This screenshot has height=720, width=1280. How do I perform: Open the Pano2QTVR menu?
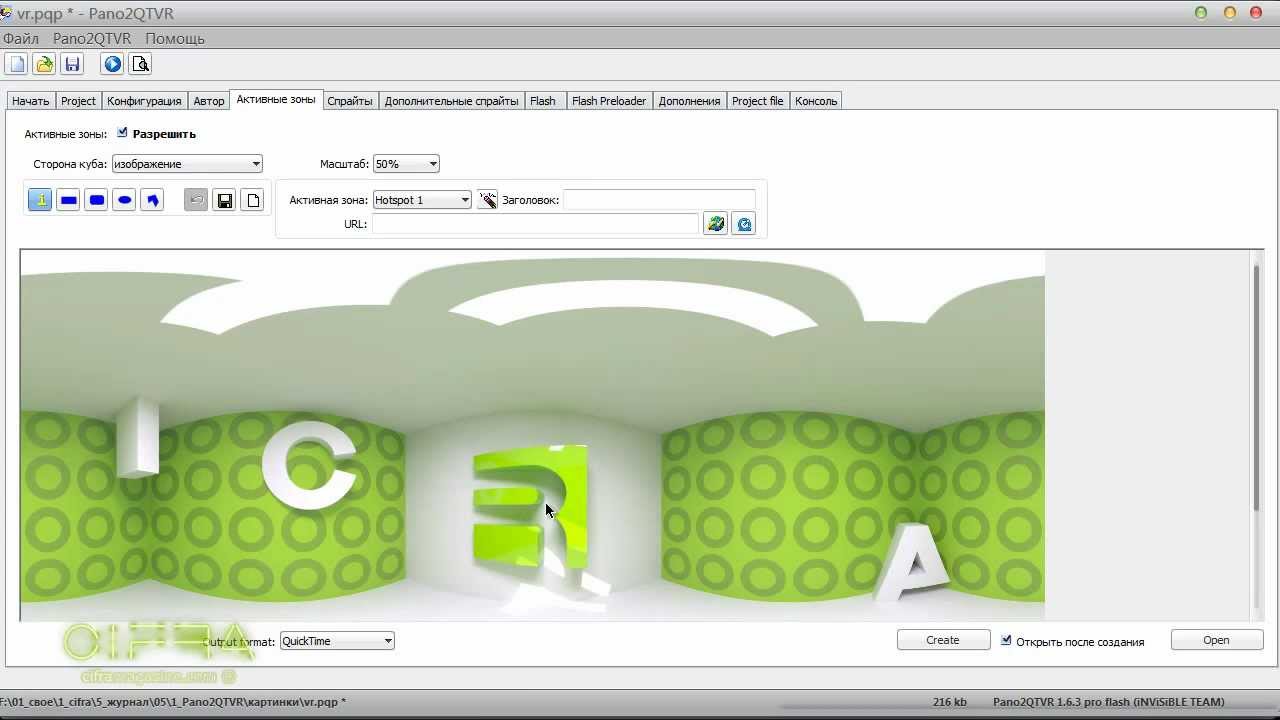(92, 38)
